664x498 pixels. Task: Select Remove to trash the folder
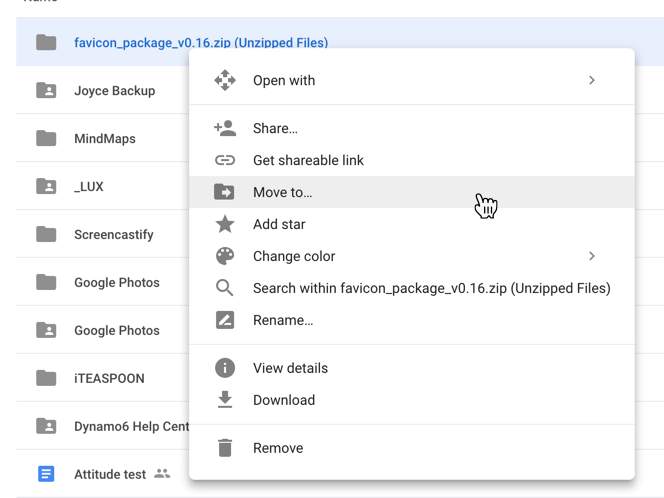point(412,448)
